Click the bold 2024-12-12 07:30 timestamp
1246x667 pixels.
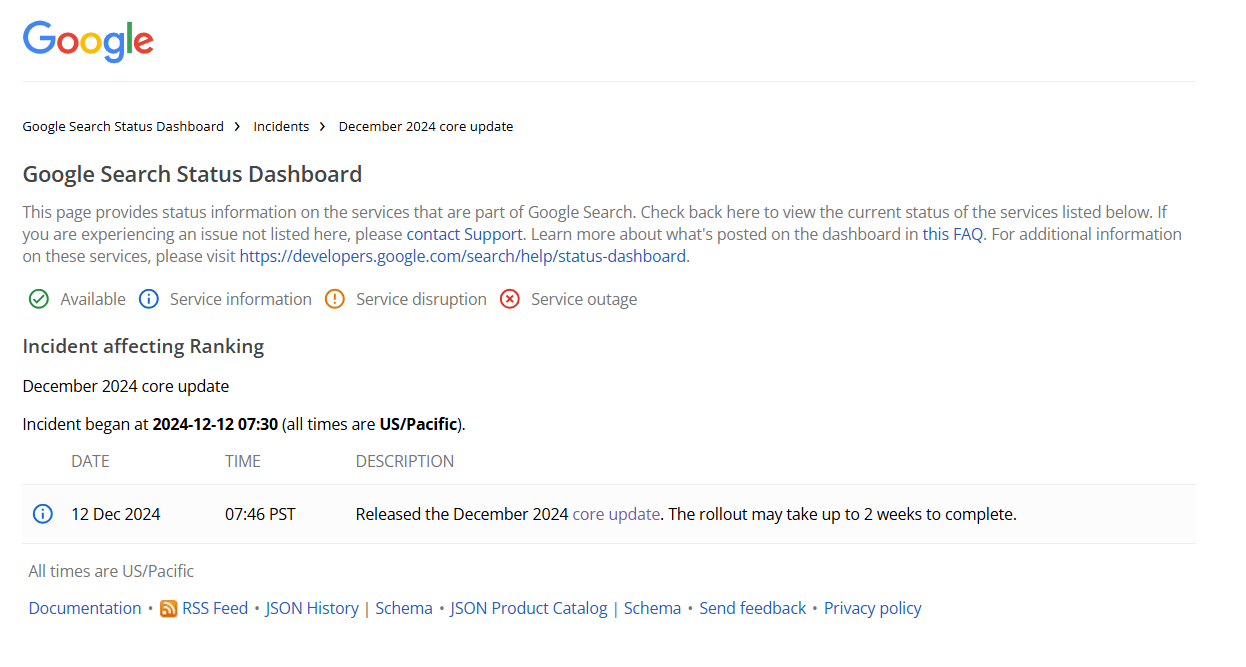pos(215,424)
